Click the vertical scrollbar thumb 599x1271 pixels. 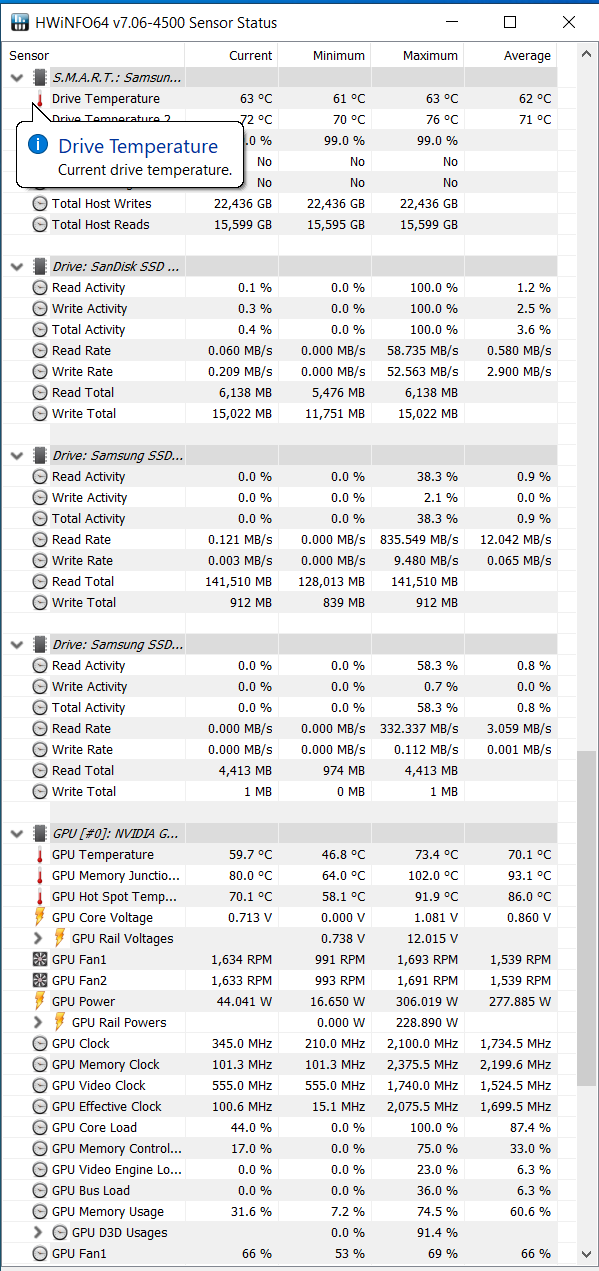pyautogui.click(x=587, y=918)
